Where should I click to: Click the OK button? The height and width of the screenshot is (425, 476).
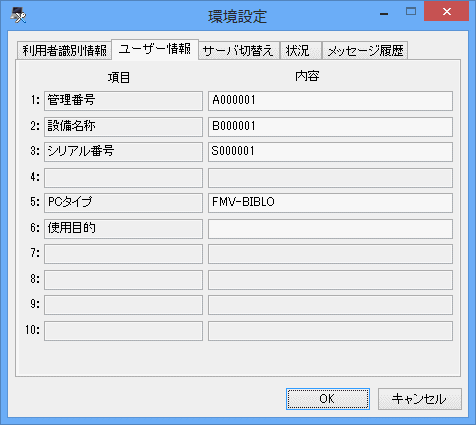click(x=328, y=399)
